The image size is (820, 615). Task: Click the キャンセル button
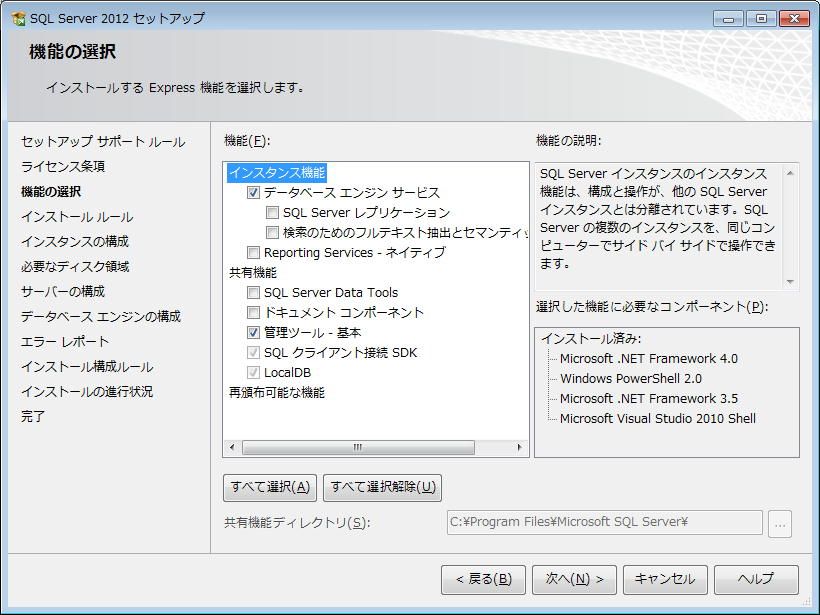coord(665,579)
